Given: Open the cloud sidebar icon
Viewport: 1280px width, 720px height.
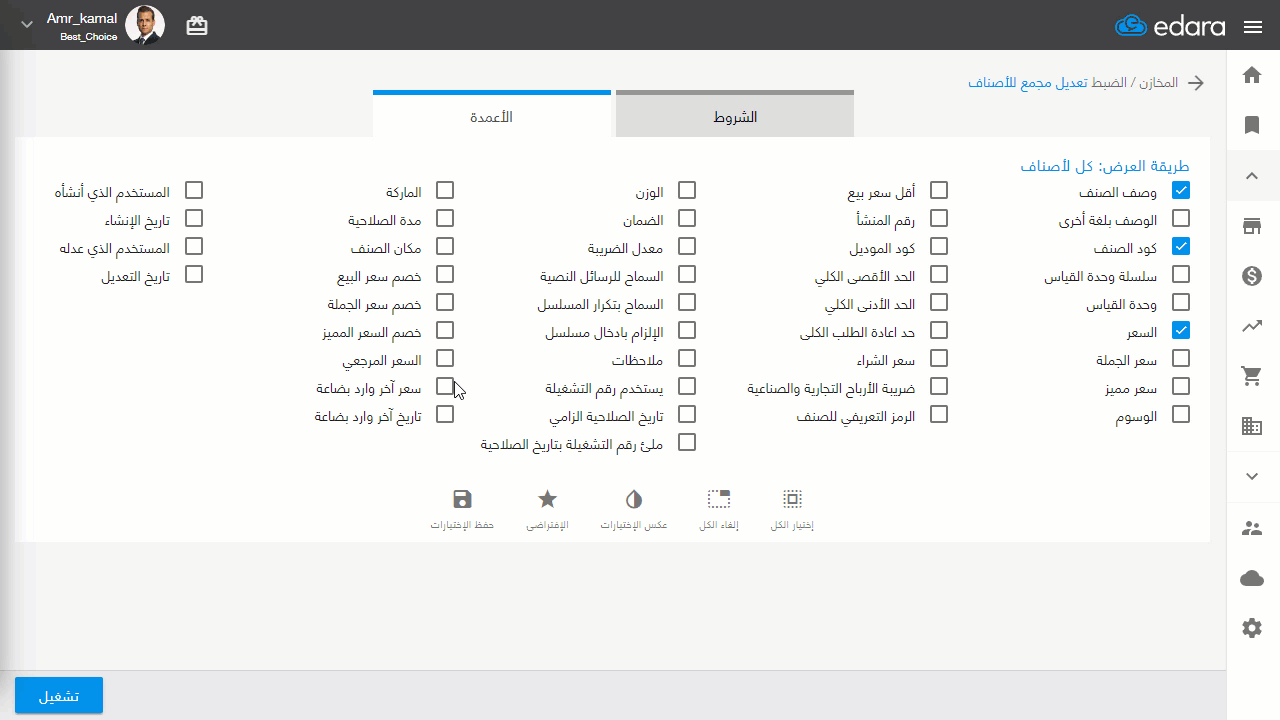Looking at the screenshot, I should [1251, 578].
